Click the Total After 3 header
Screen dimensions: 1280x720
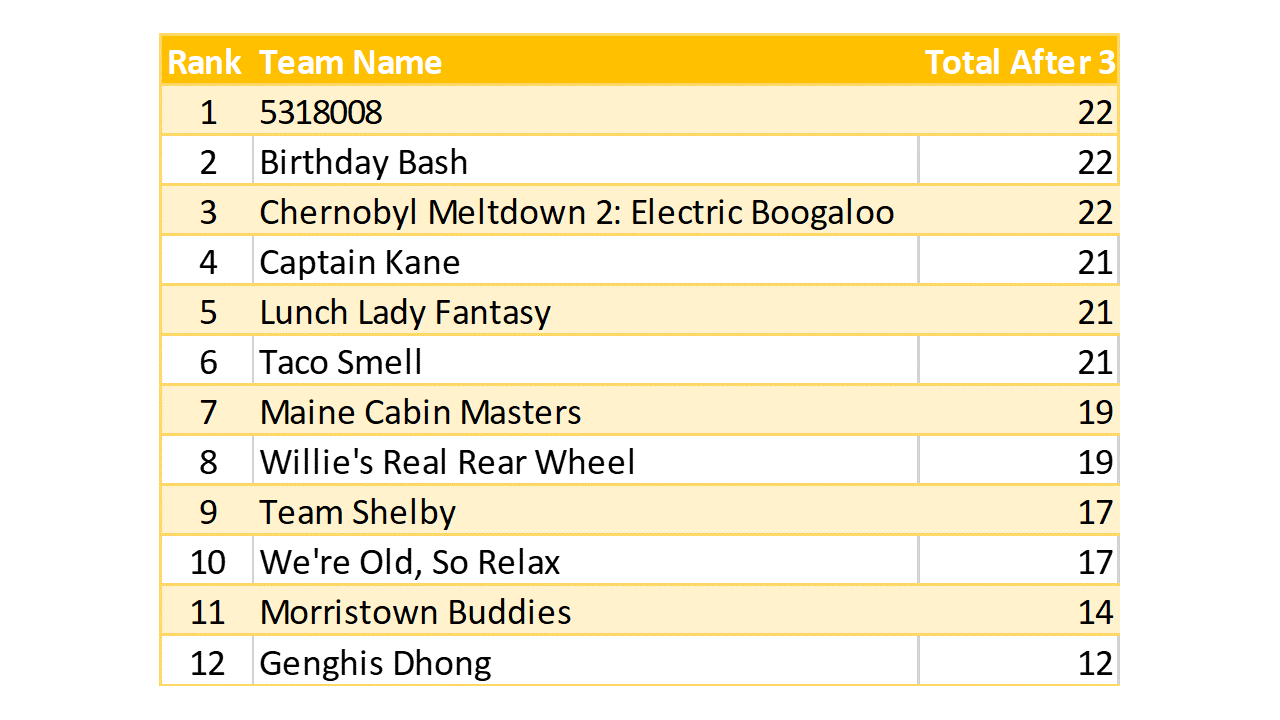pos(1019,62)
